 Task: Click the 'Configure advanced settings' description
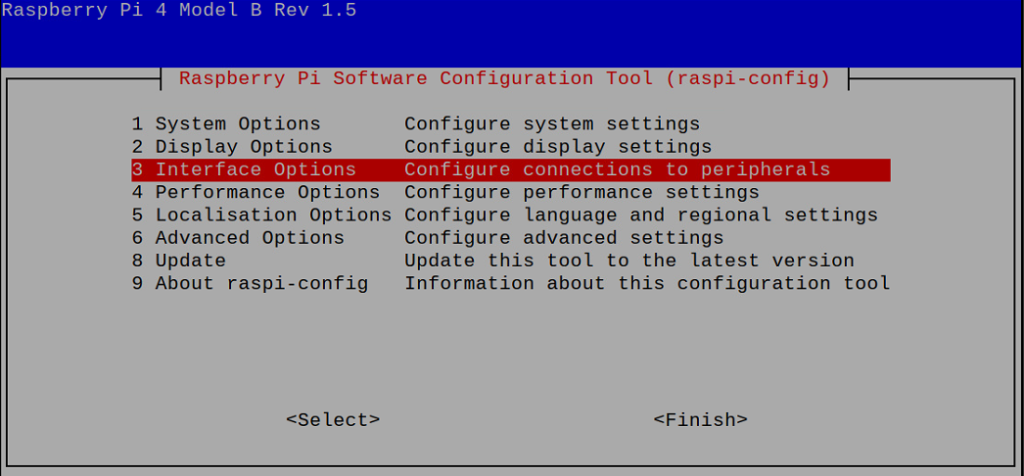coord(564,238)
